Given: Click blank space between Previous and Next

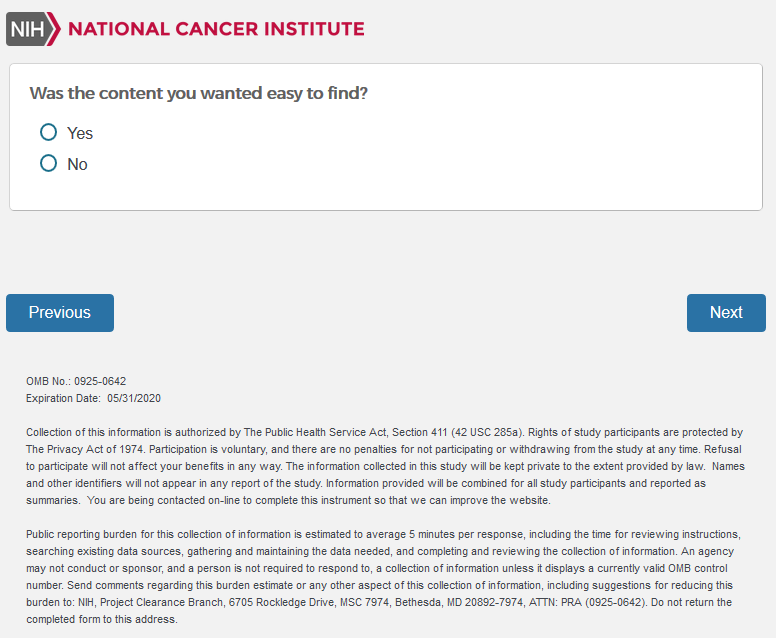Looking at the screenshot, I should click(400, 312).
